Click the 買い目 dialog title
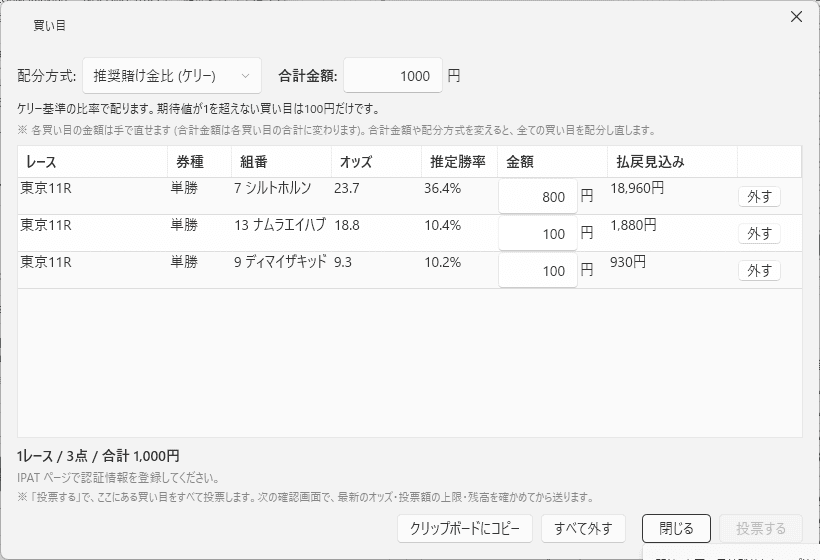820x560 pixels. [49, 25]
